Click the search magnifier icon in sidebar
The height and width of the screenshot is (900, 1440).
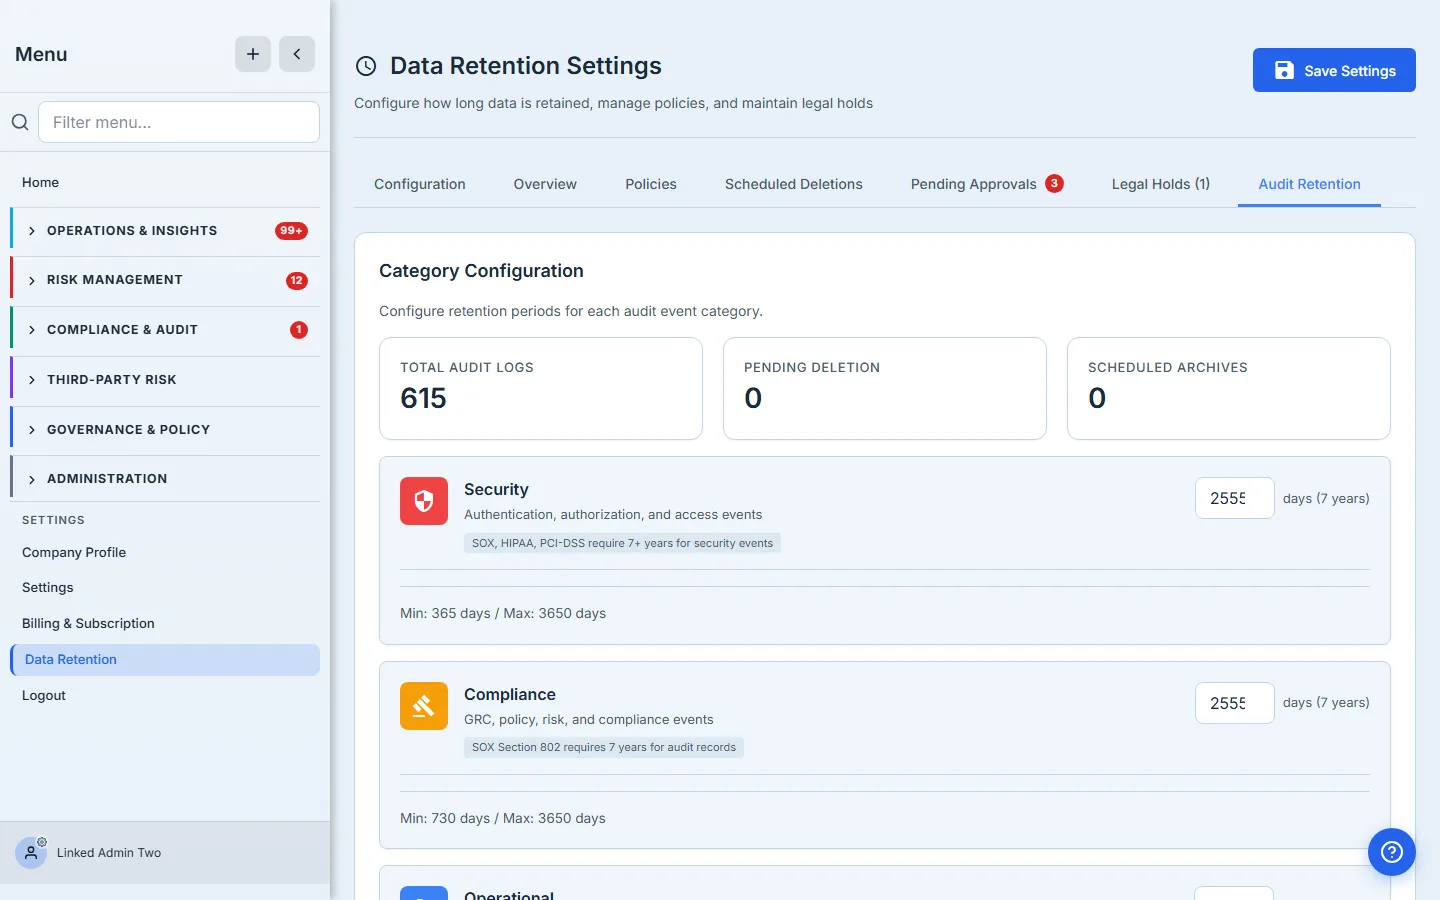click(20, 122)
